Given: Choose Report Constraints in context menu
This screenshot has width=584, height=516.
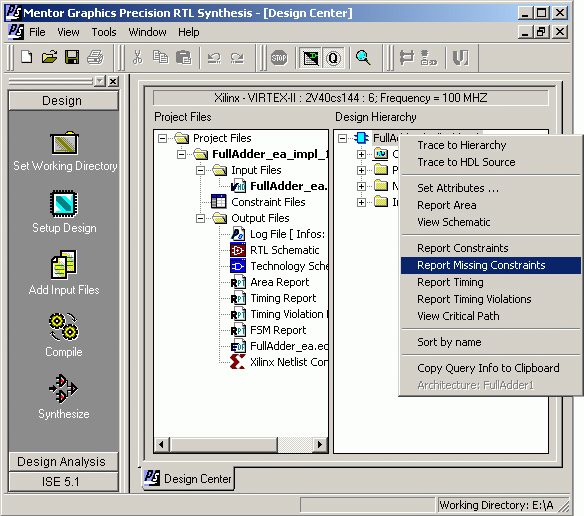Looking at the screenshot, I should pyautogui.click(x=491, y=248).
